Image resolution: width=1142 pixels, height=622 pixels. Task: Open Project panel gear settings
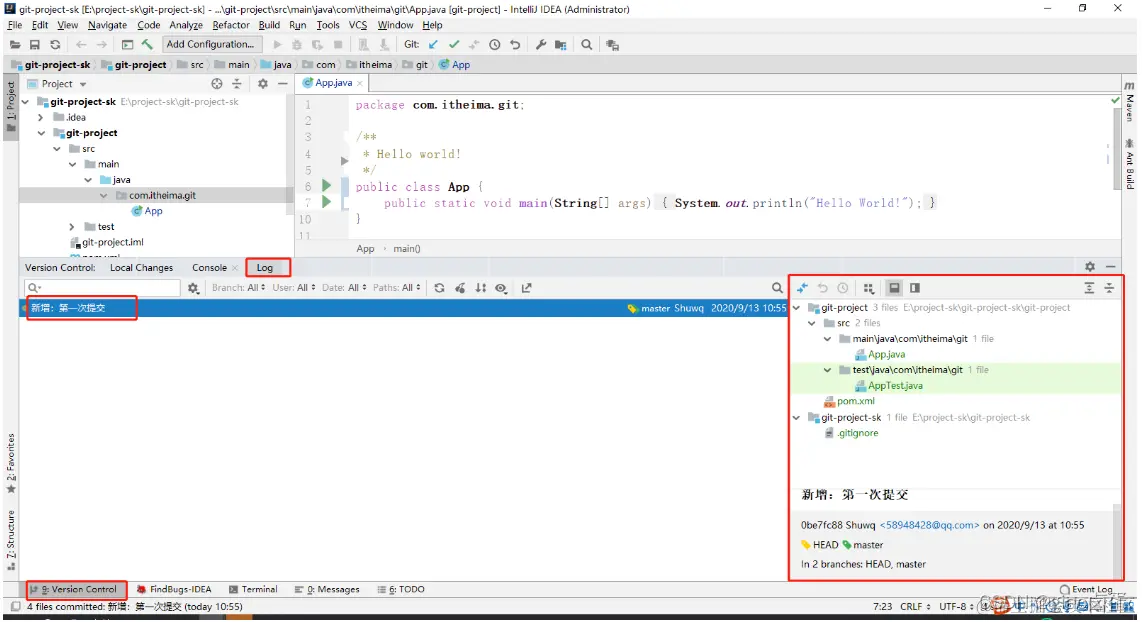coord(263,84)
